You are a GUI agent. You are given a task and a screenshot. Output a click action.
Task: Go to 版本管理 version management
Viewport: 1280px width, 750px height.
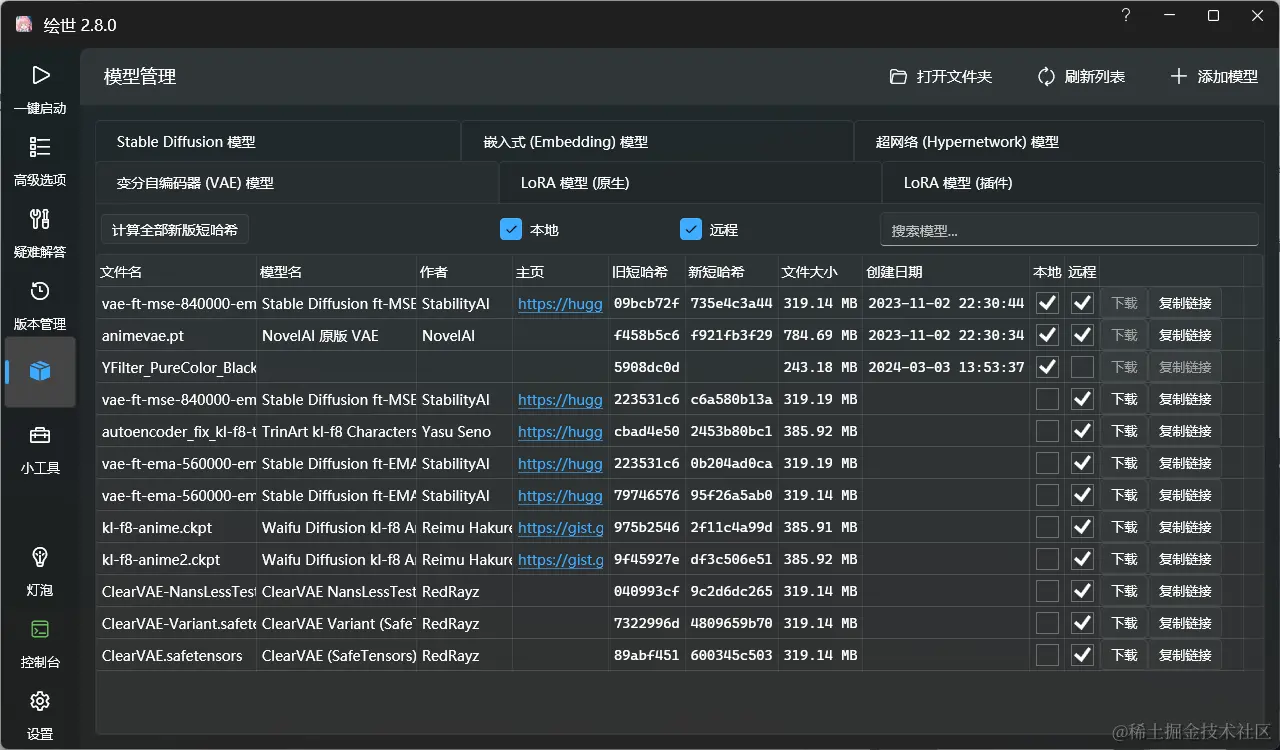(x=40, y=305)
